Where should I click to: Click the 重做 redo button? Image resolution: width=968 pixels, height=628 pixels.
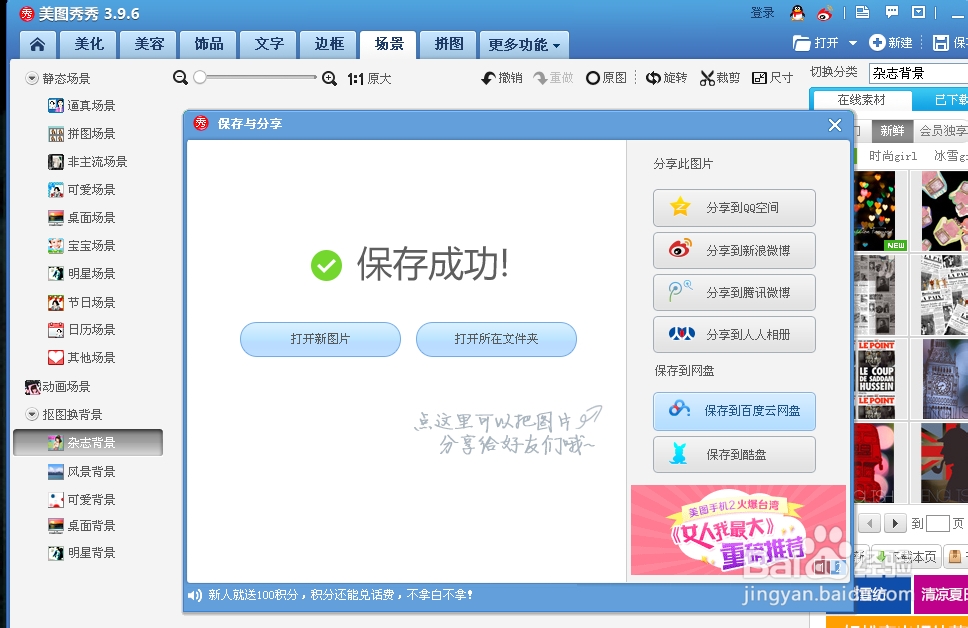point(553,78)
